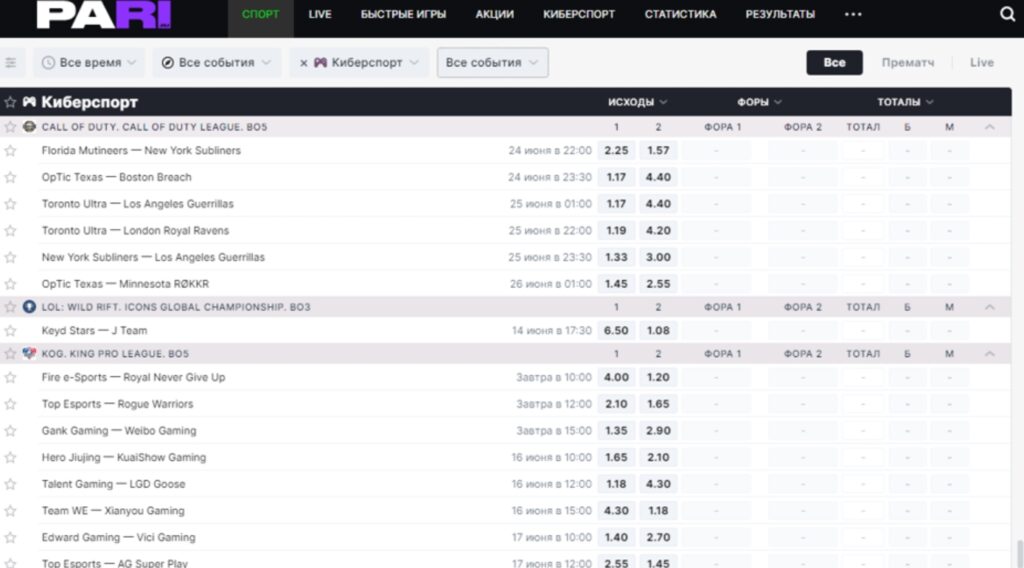The height and width of the screenshot is (568, 1024).
Task: Collapse the KOG King Pro League section
Action: [989, 354]
